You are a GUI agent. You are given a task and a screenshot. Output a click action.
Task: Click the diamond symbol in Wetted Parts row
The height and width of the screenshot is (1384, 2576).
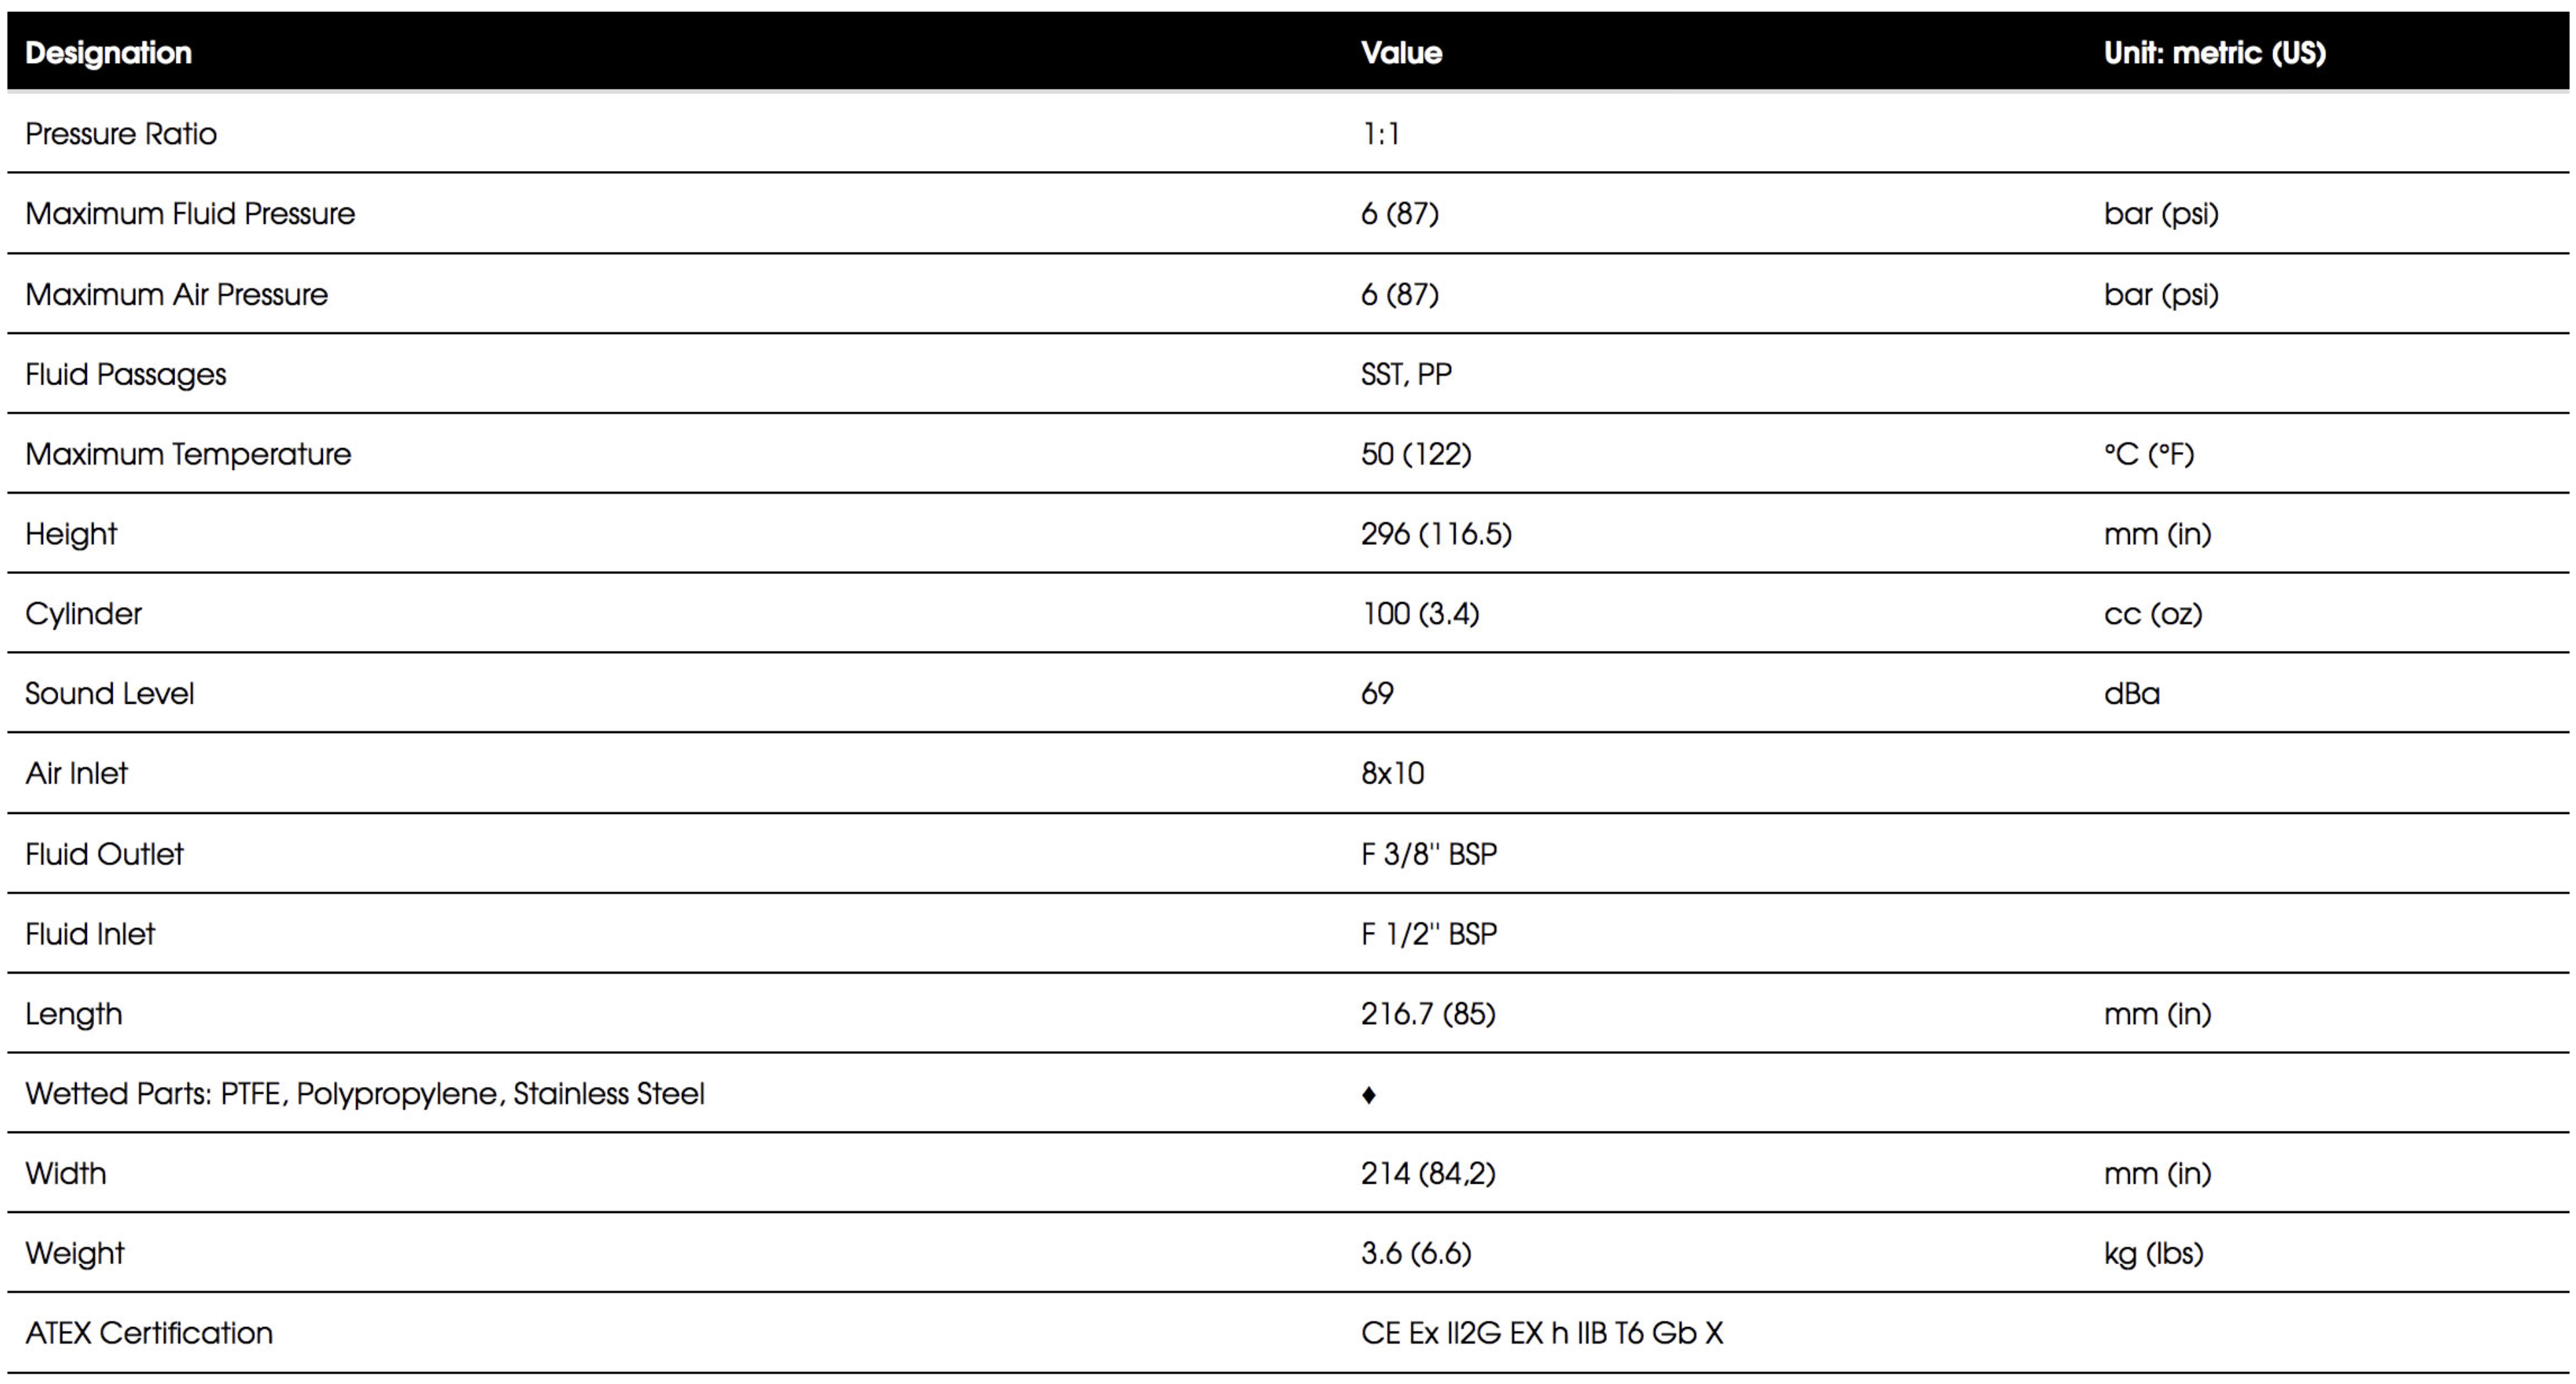point(1368,1095)
